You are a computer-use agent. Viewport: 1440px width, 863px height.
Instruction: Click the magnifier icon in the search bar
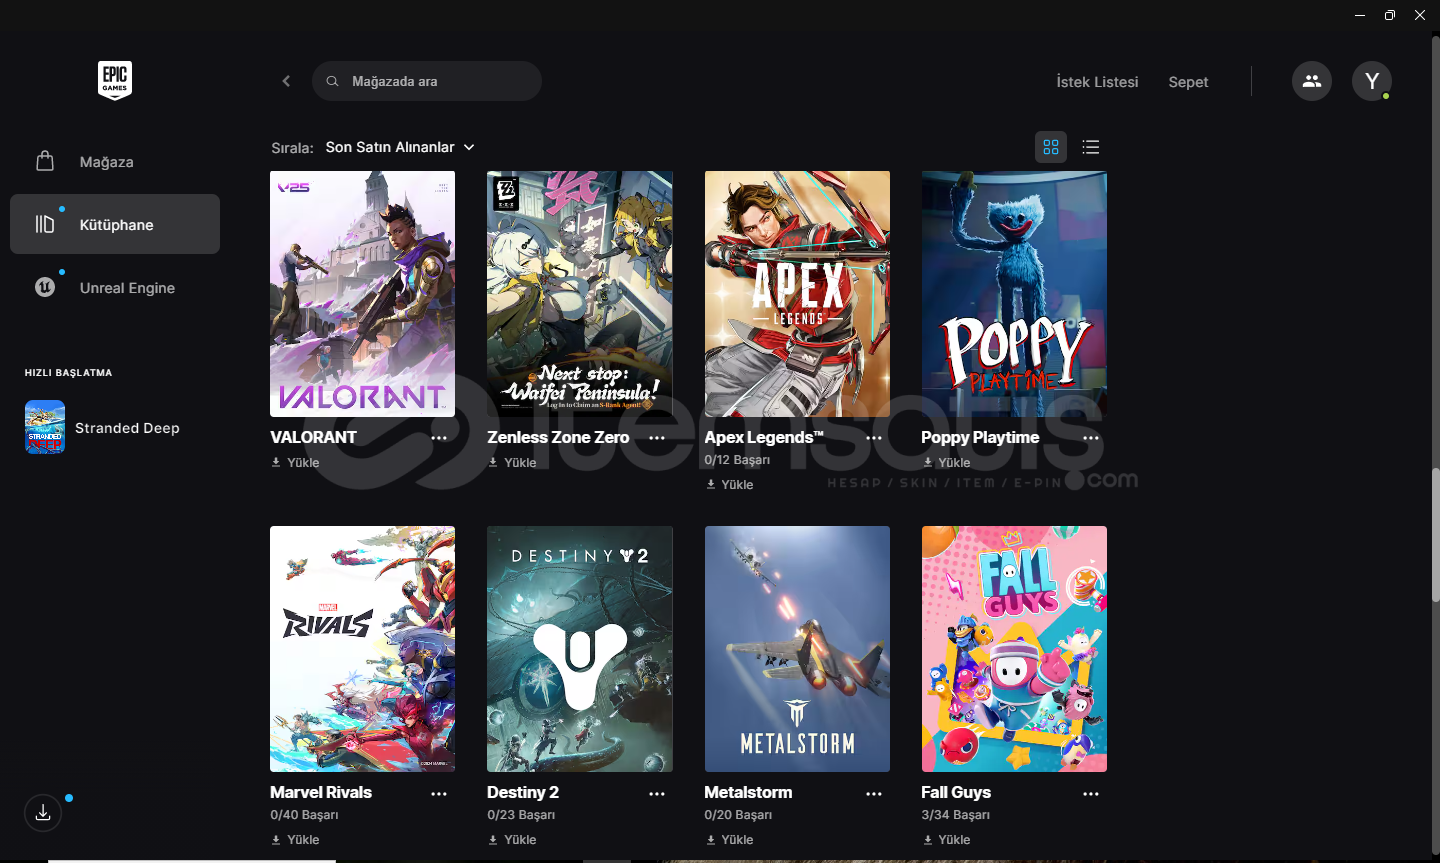tap(332, 81)
